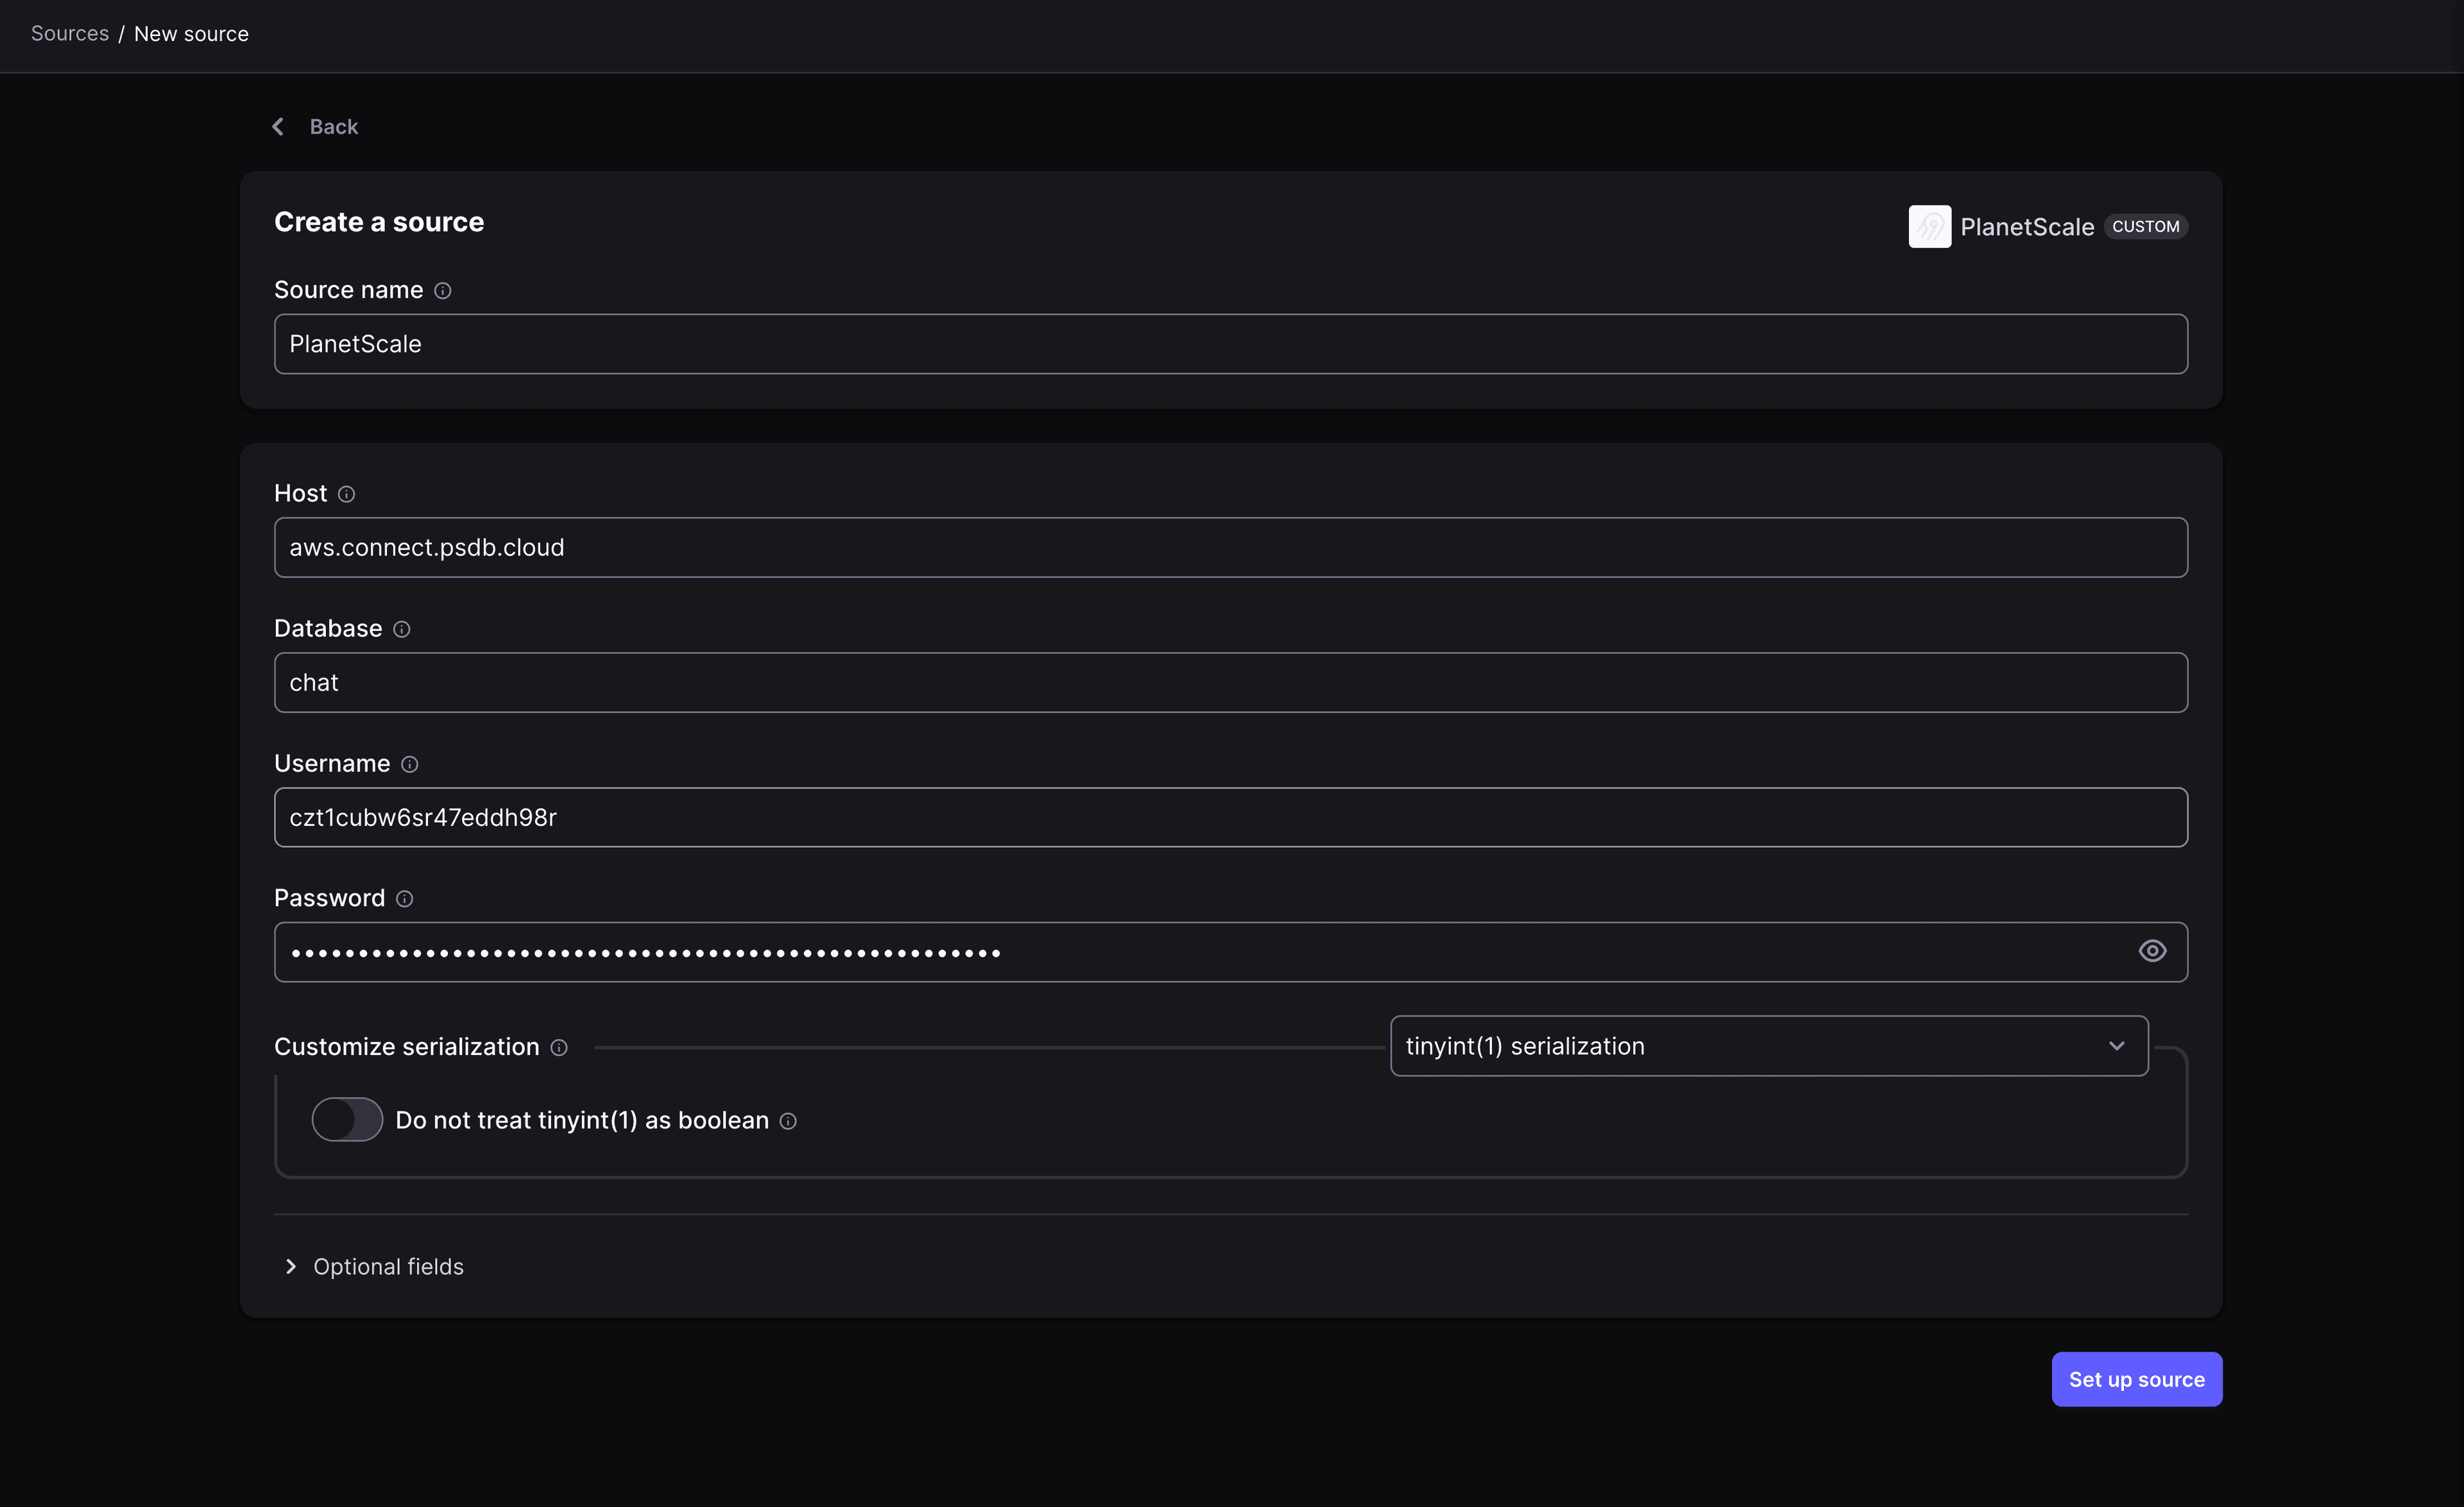Click the Host info icon
Image resolution: width=2464 pixels, height=1507 pixels.
pyautogui.click(x=346, y=494)
